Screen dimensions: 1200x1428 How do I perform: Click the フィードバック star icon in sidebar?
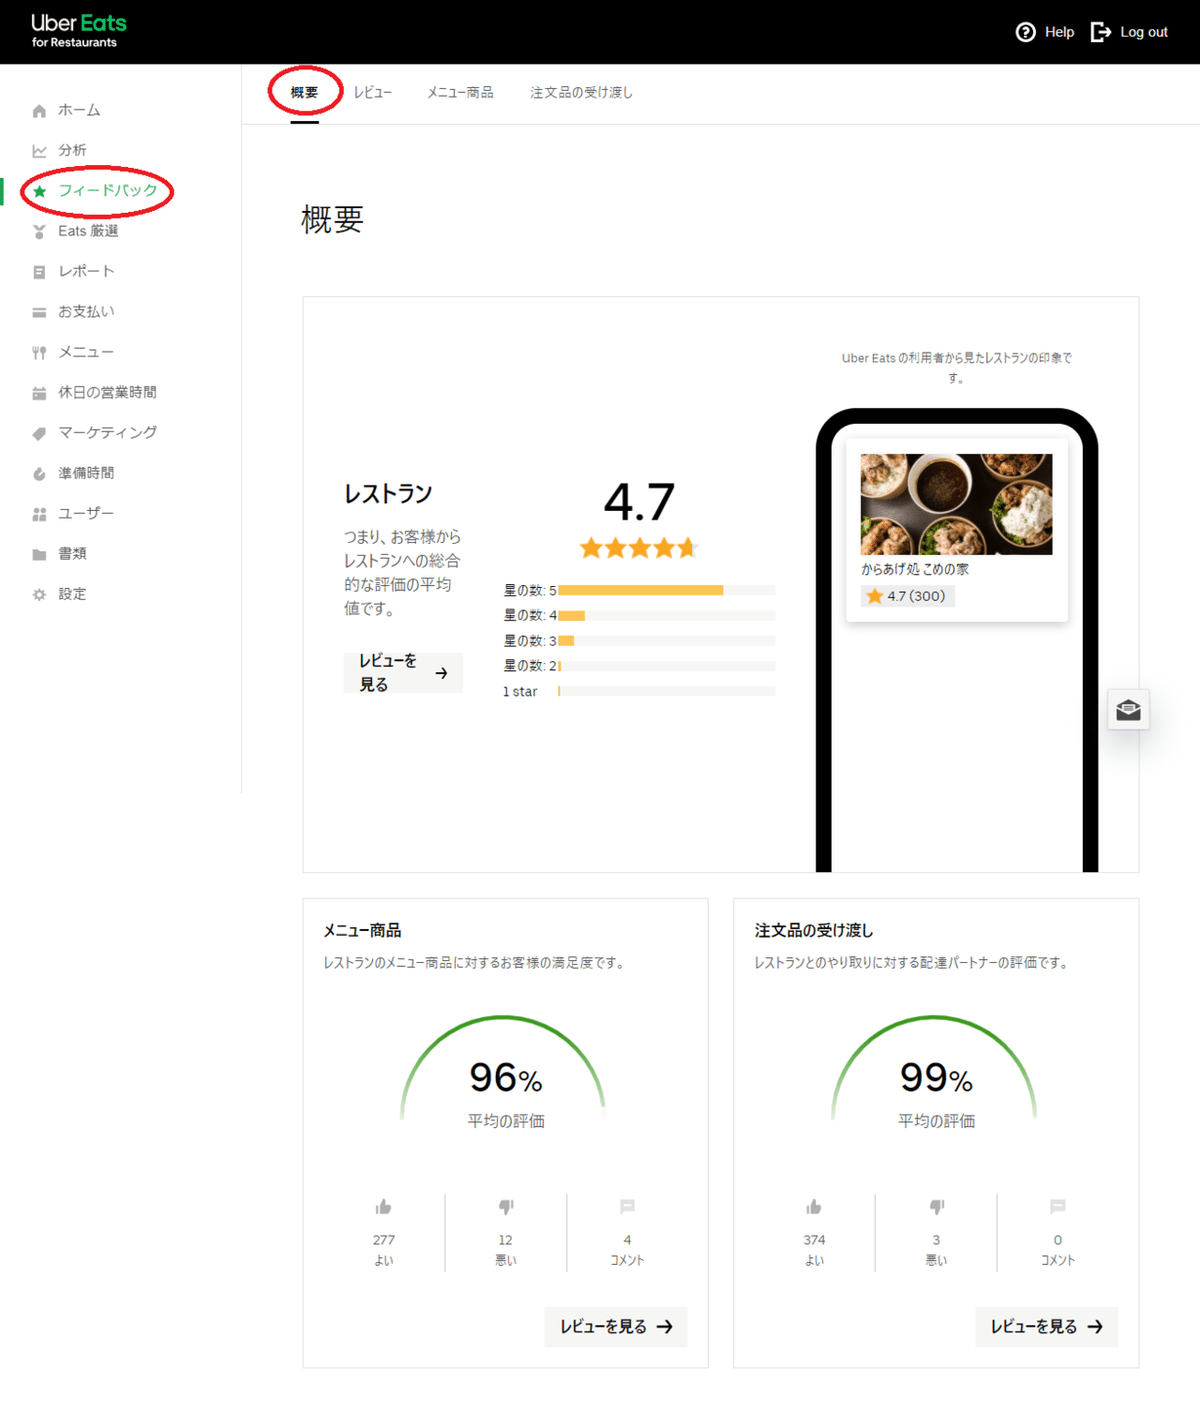(x=38, y=190)
